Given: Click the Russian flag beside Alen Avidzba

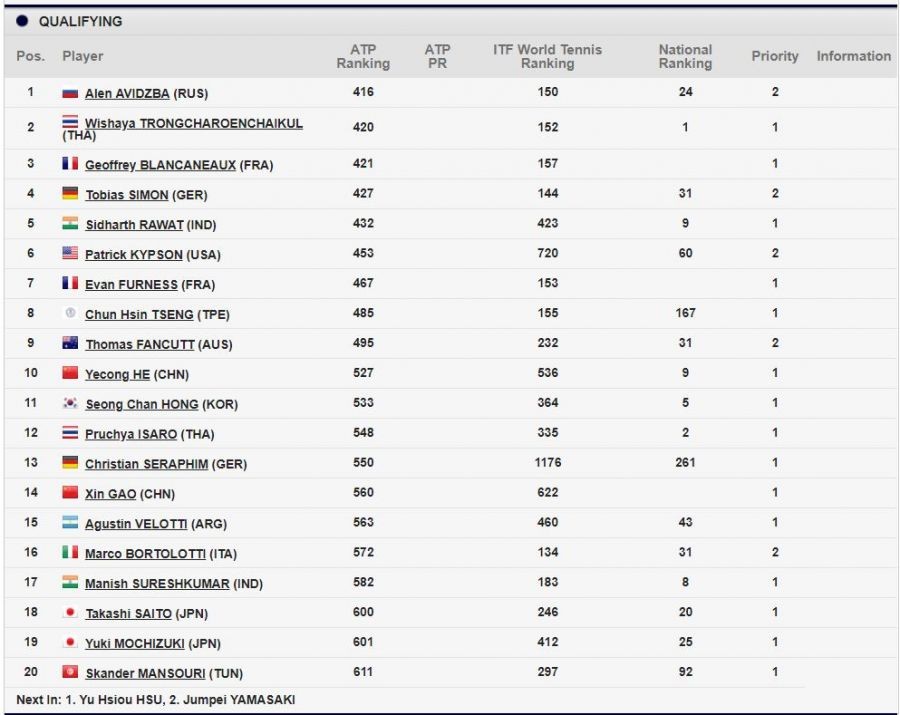Looking at the screenshot, I should [70, 93].
